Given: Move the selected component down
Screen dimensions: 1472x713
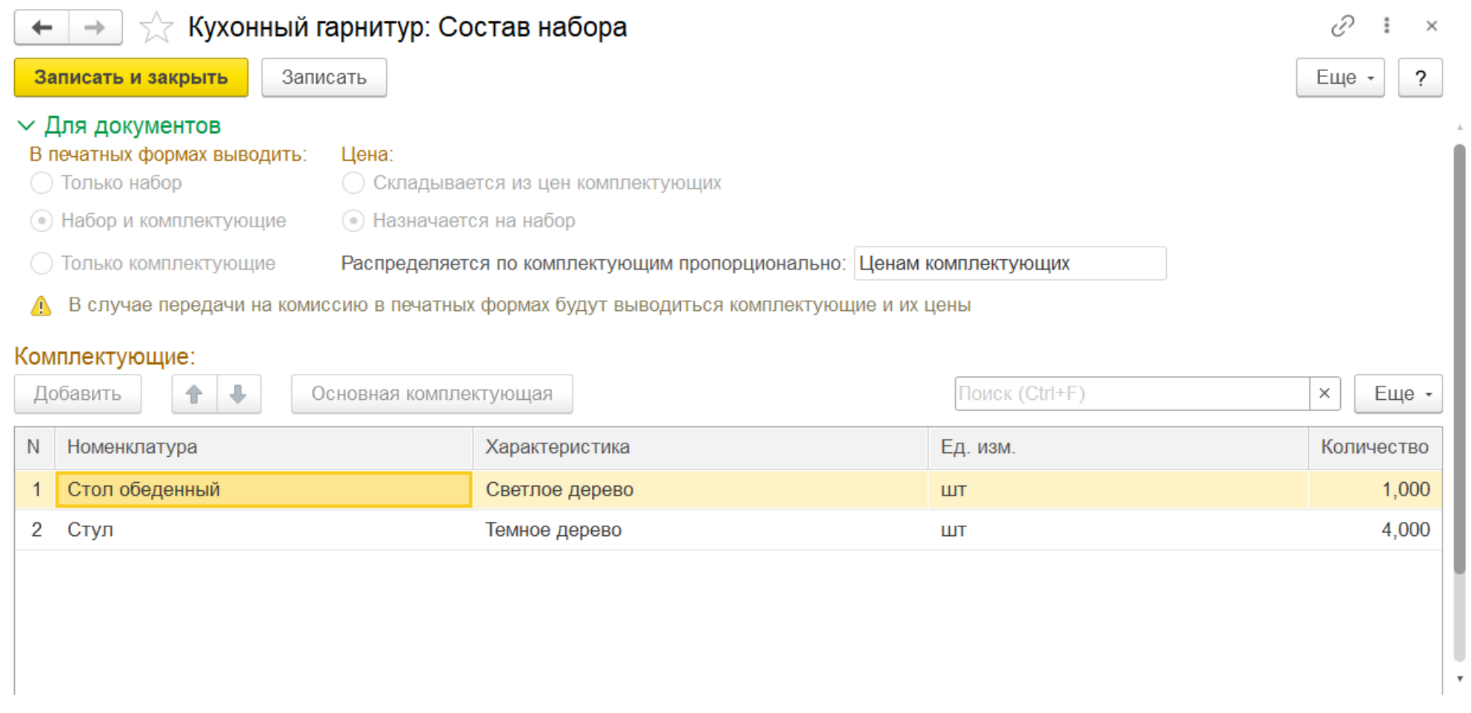Looking at the screenshot, I should click(238, 394).
